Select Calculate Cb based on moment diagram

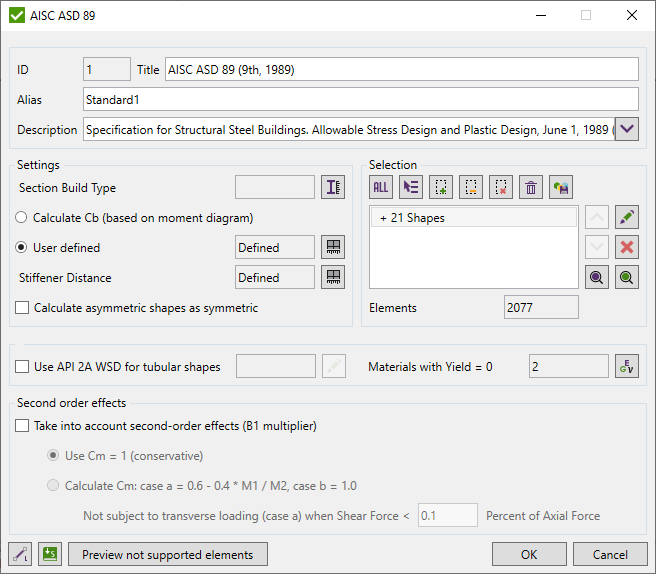pyautogui.click(x=23, y=218)
